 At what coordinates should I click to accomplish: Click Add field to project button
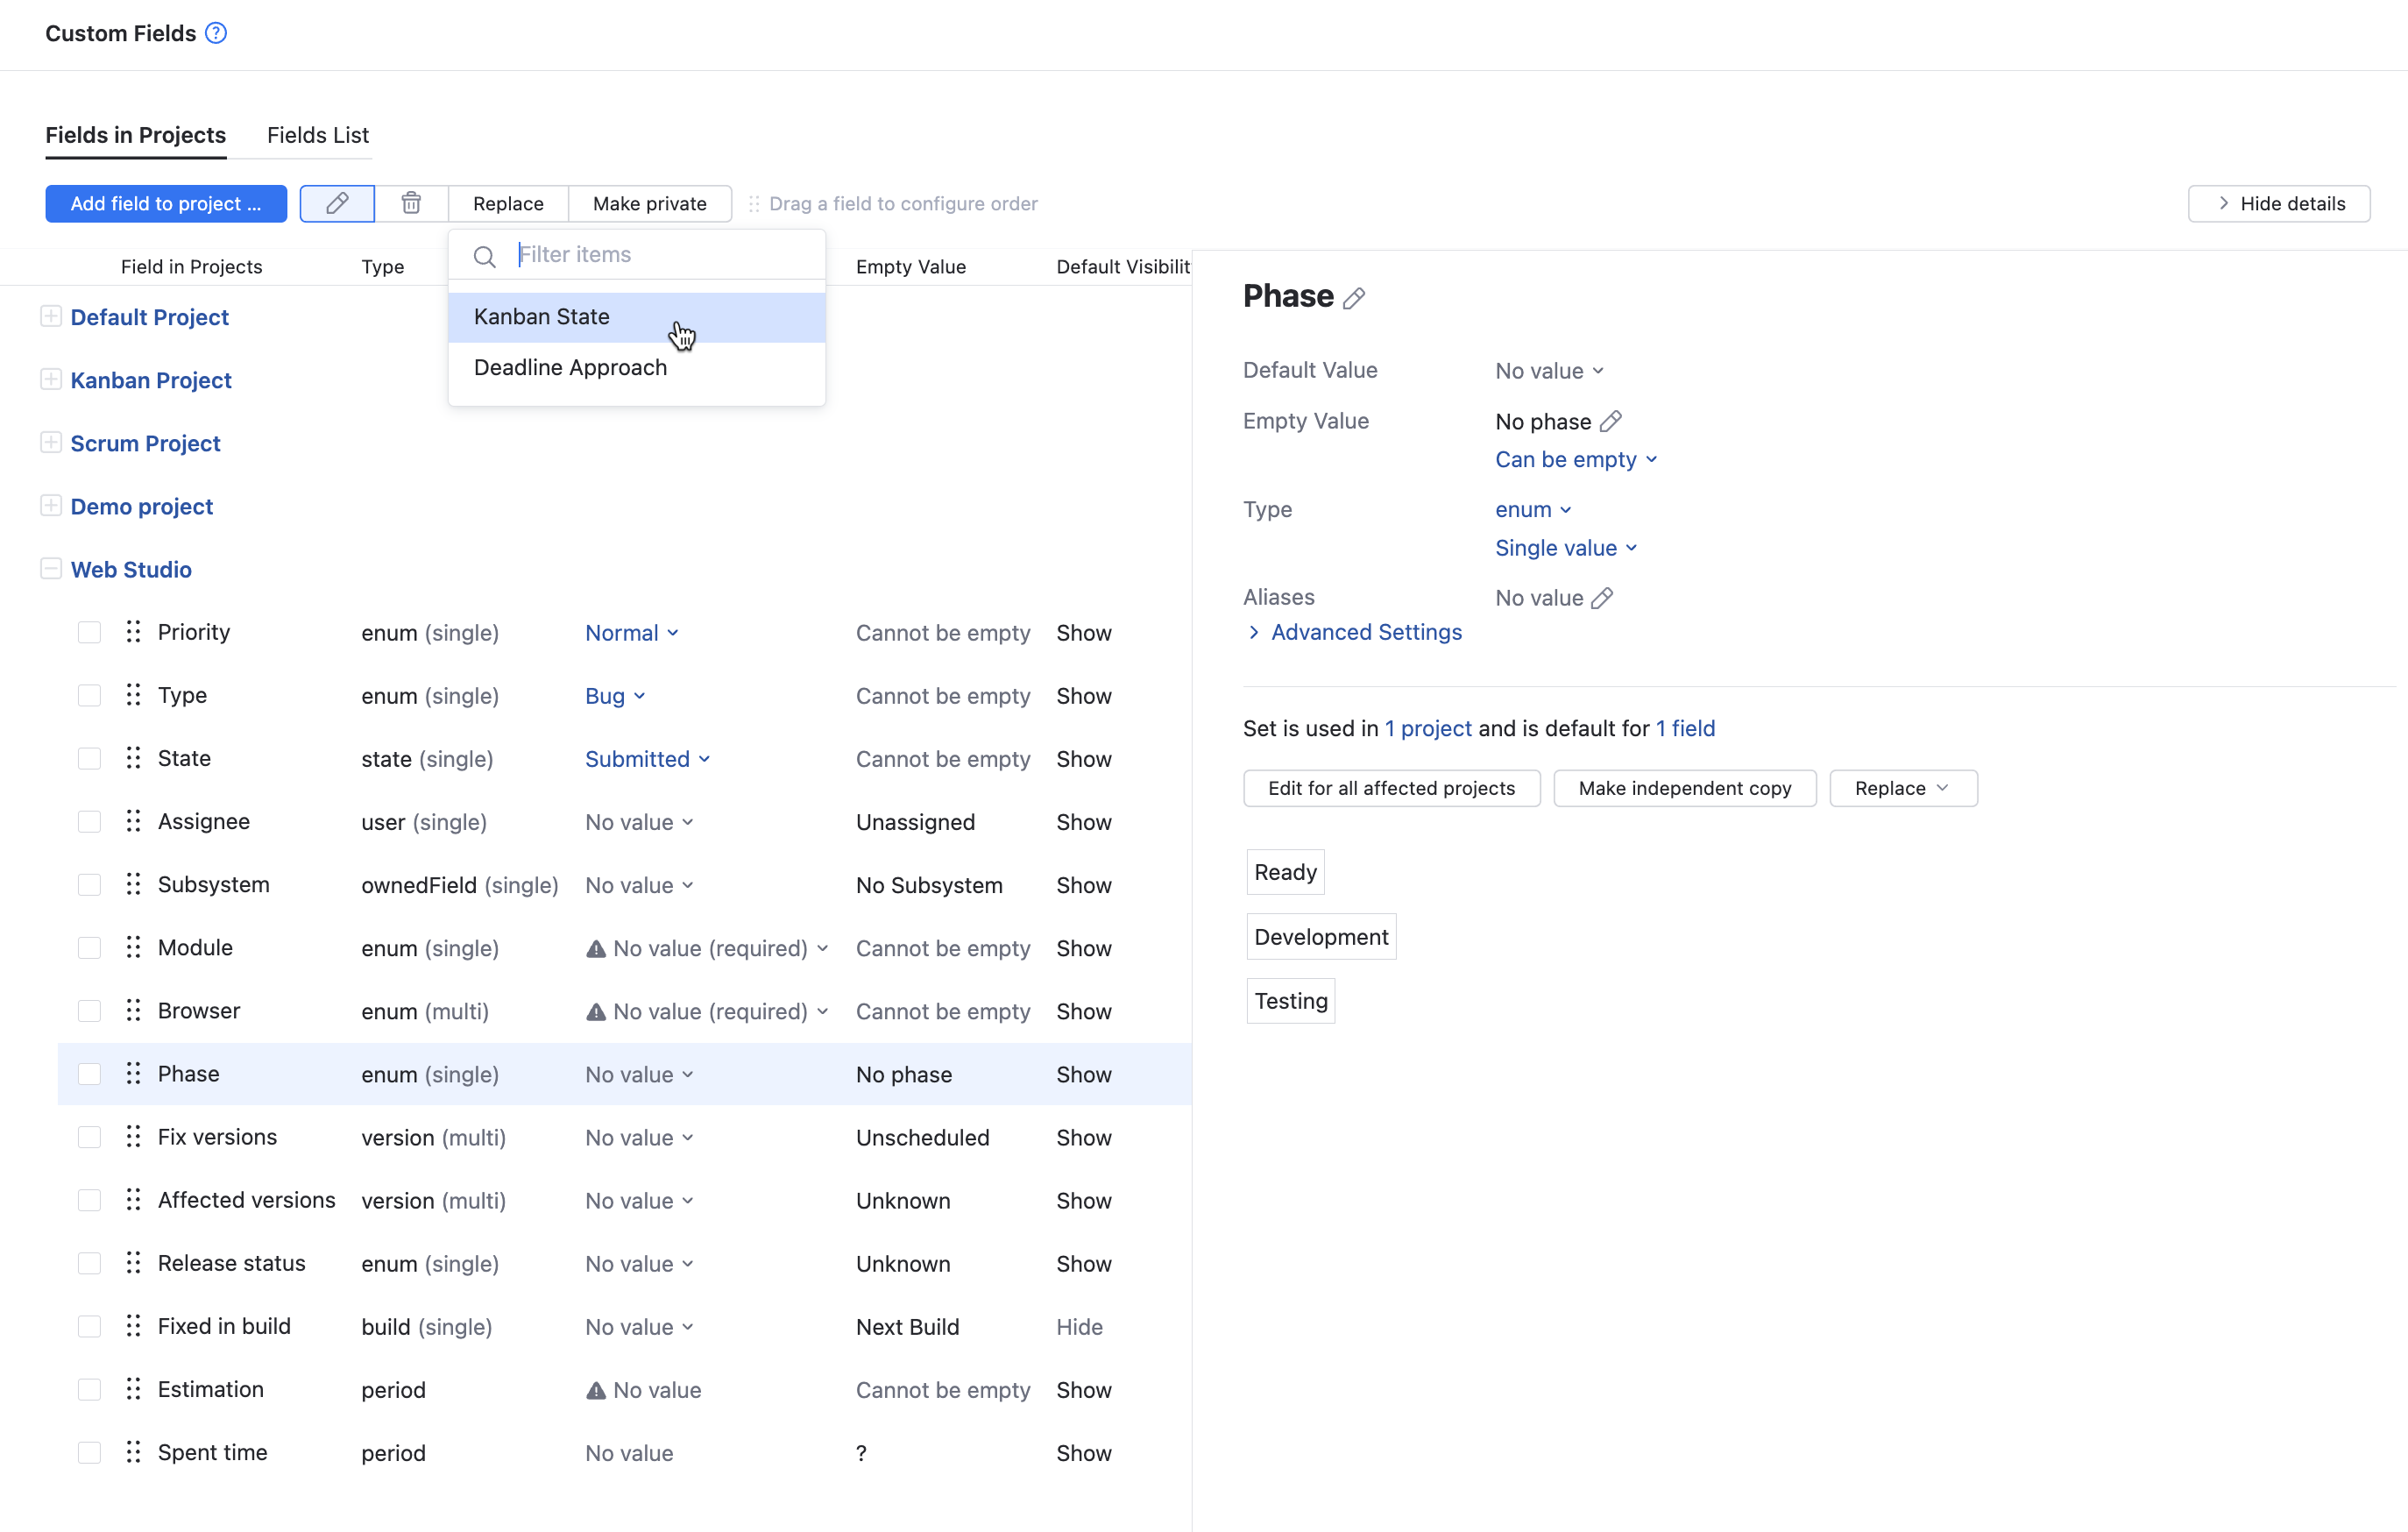pyautogui.click(x=166, y=203)
